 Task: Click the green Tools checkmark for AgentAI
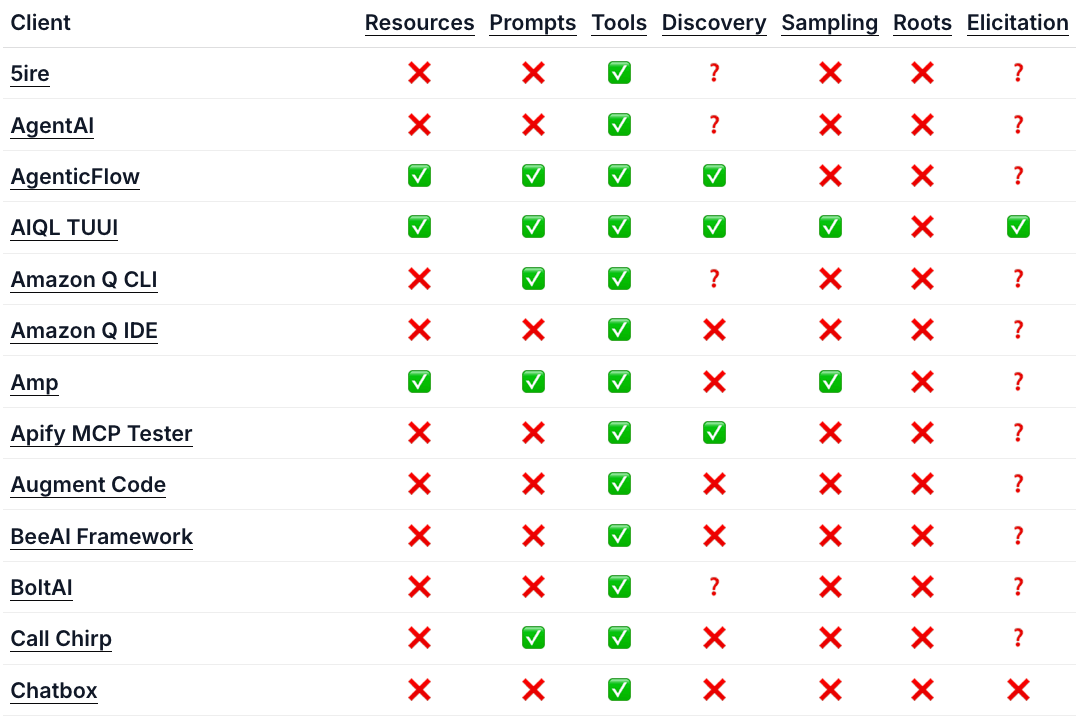tap(619, 125)
